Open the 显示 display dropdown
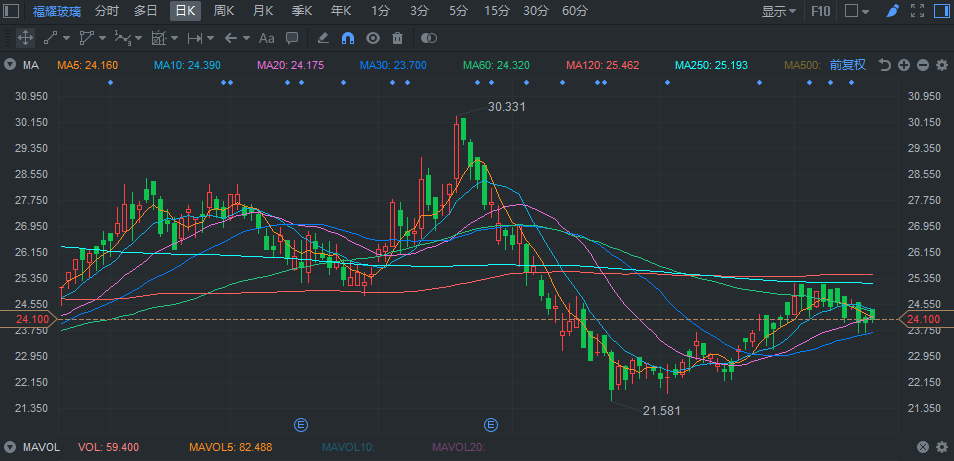 tap(779, 11)
